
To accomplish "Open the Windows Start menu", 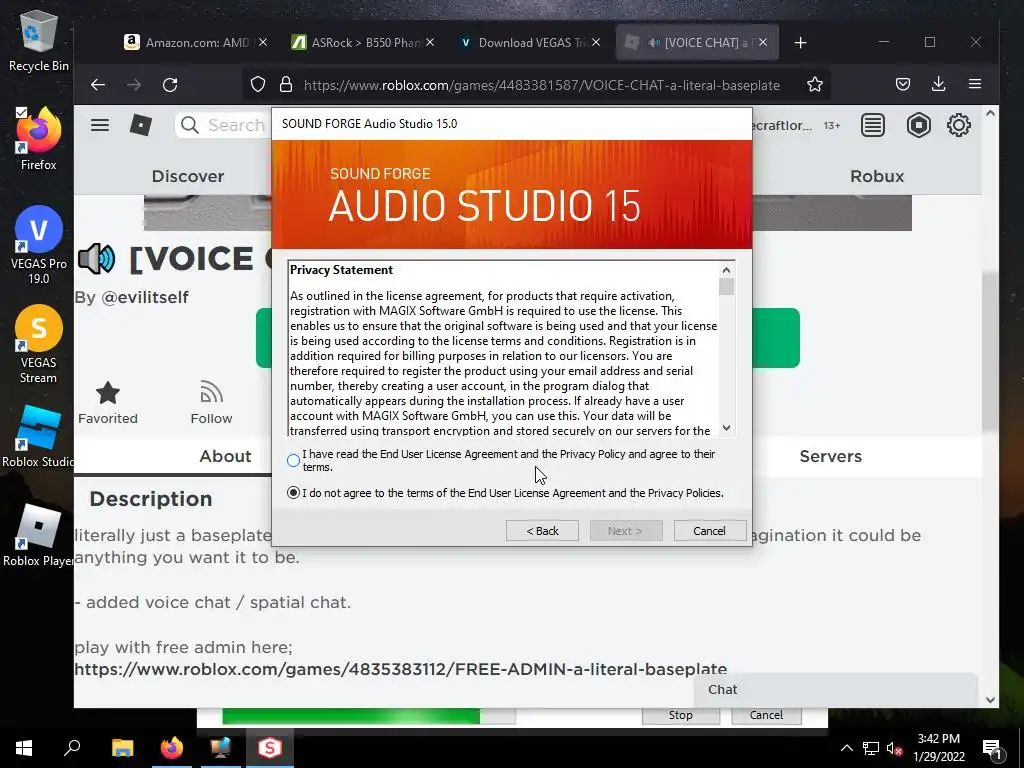I will [24, 748].
